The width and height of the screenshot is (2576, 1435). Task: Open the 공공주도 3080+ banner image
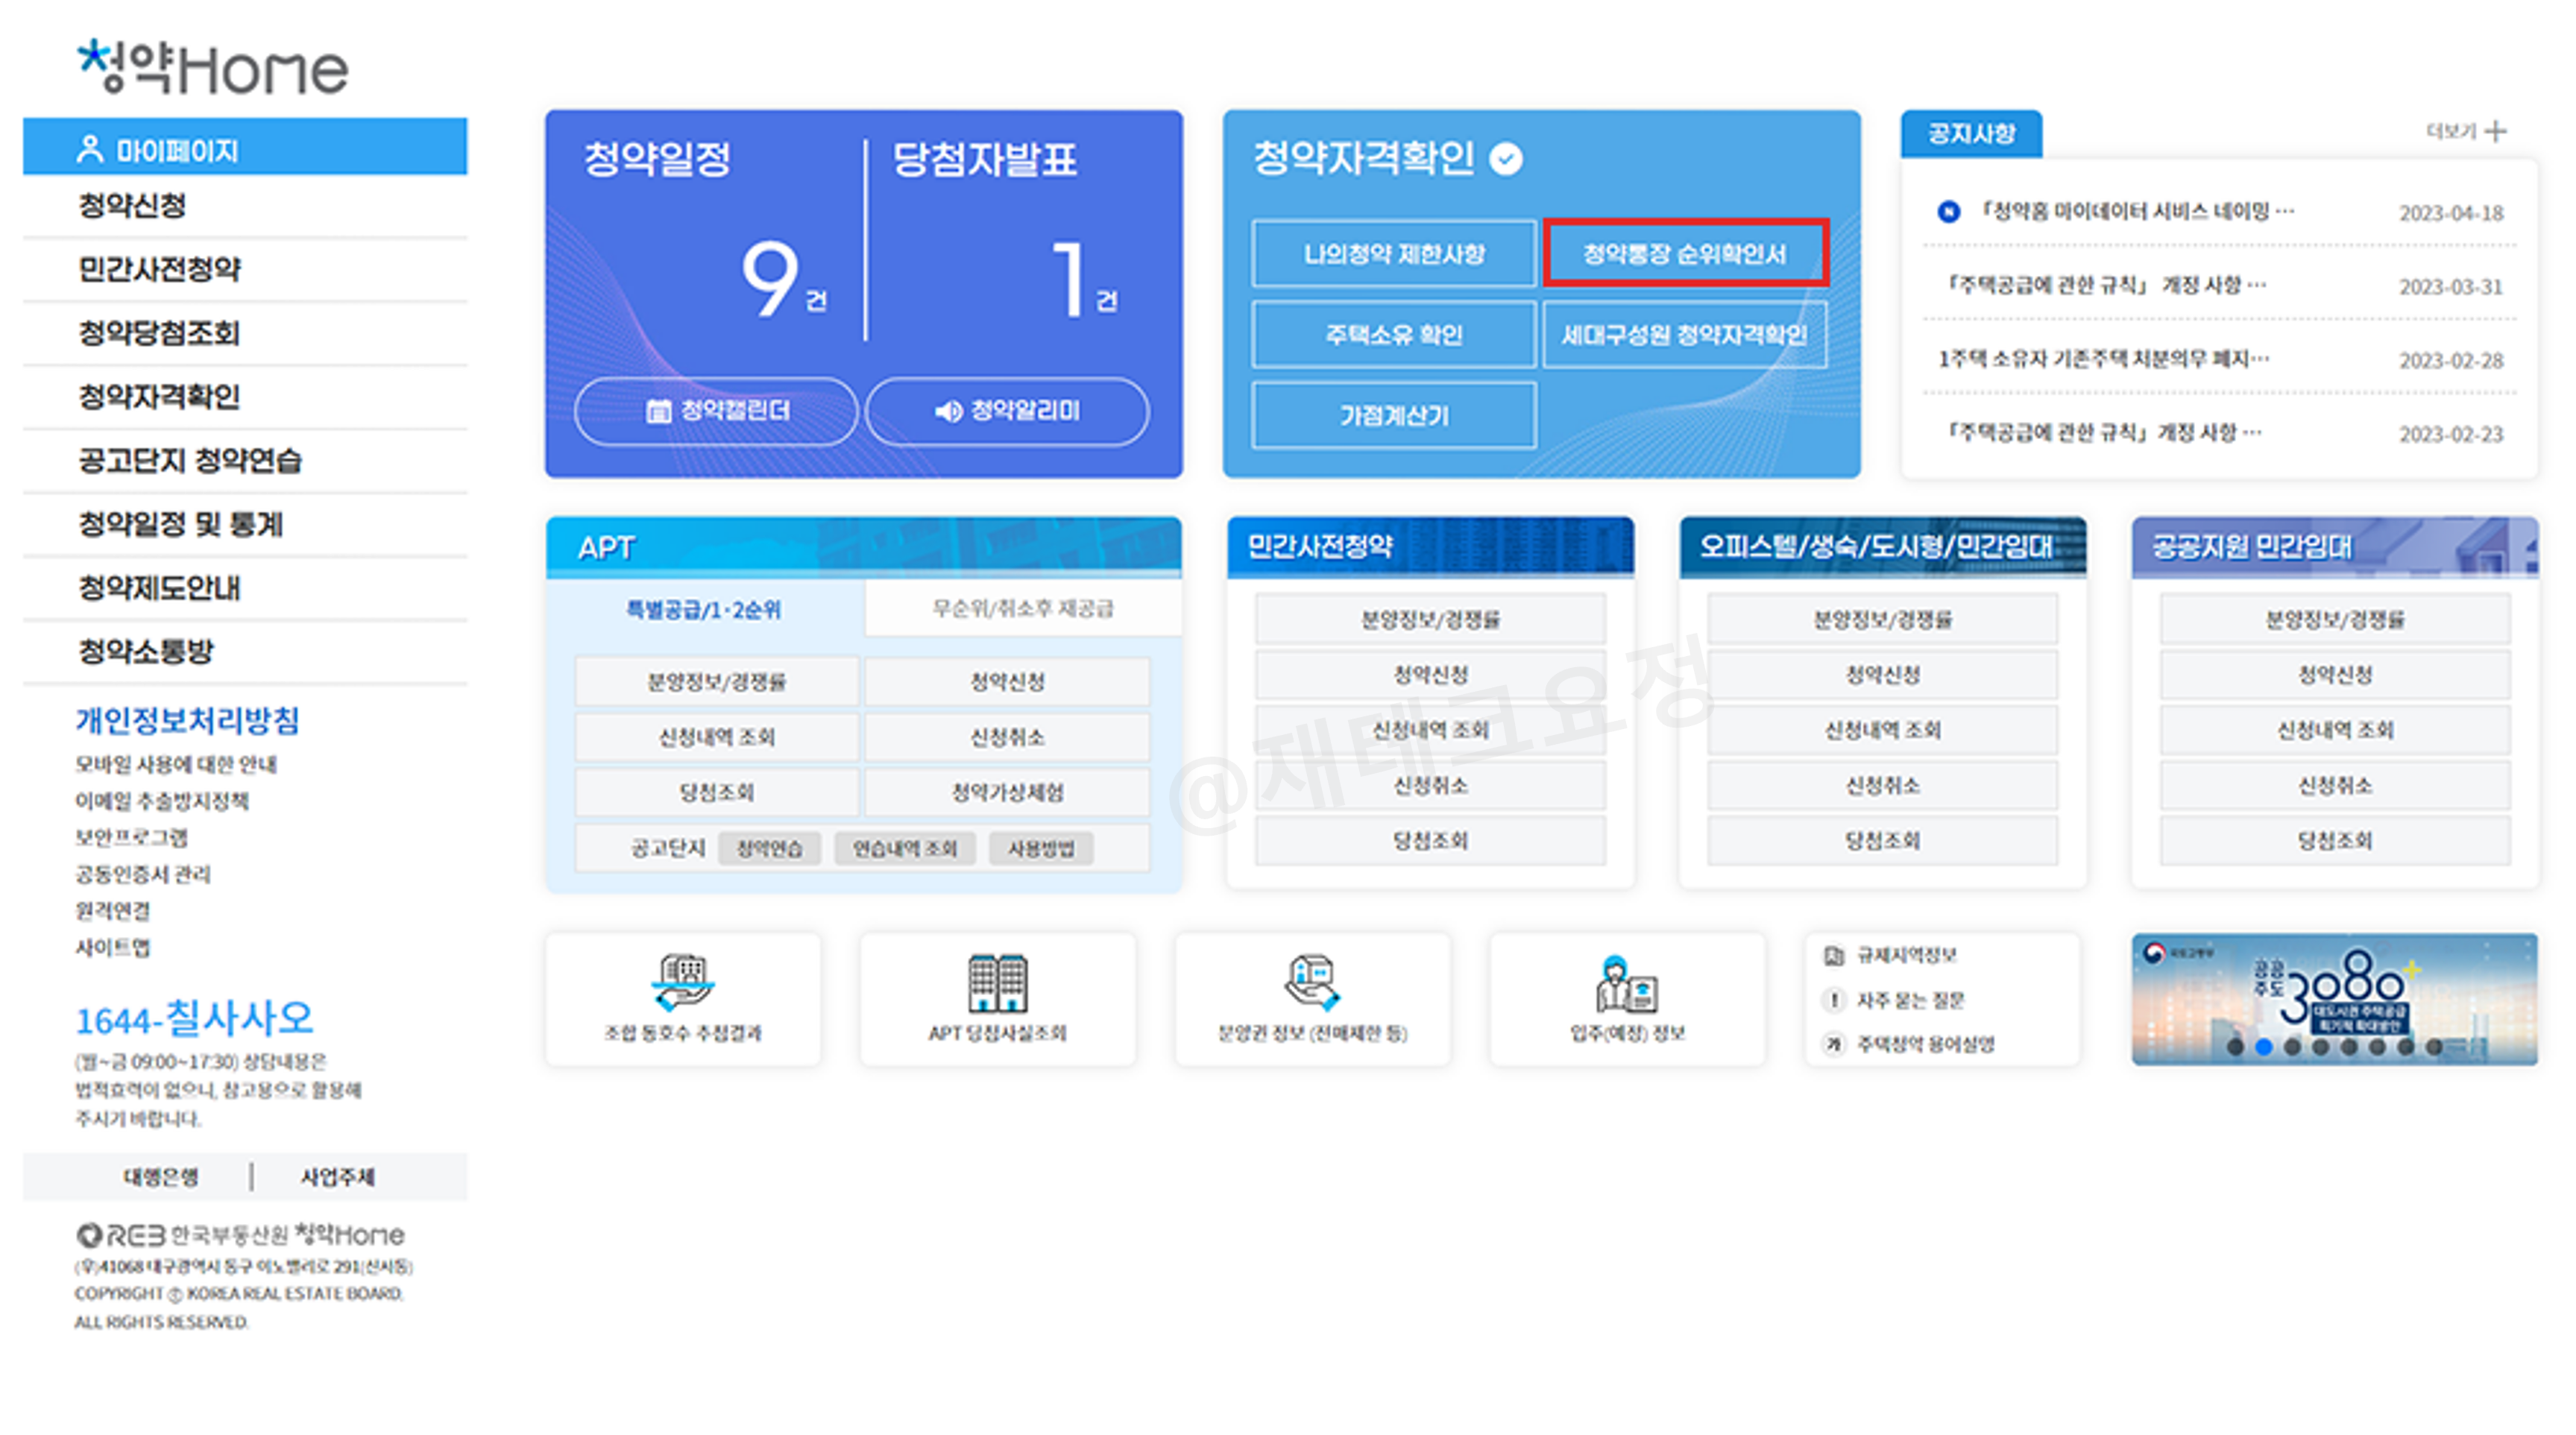[x=2334, y=999]
